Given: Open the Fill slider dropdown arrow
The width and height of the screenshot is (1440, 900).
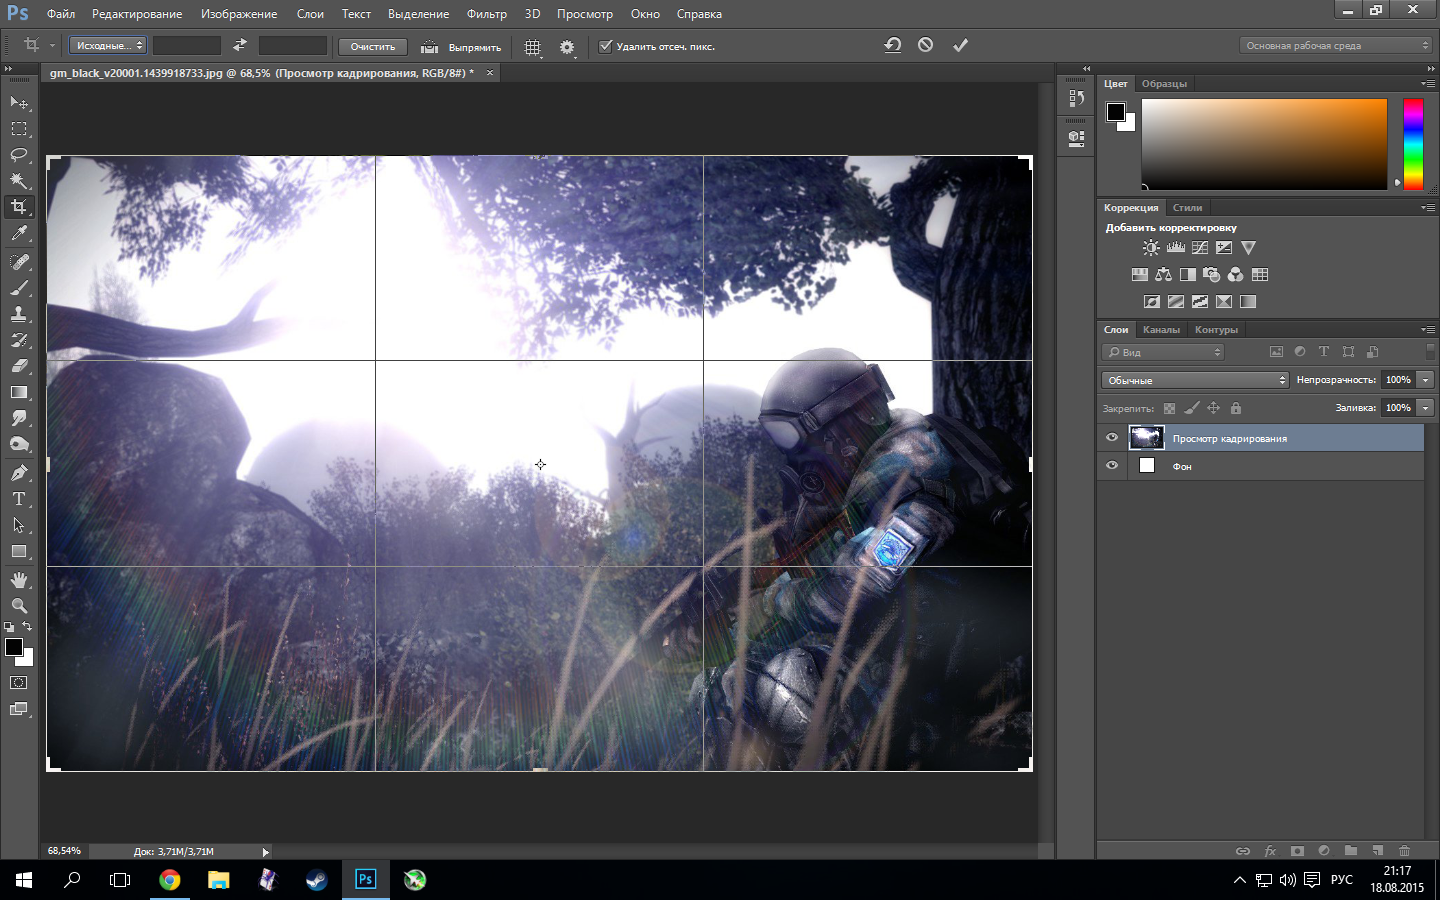Looking at the screenshot, I should (x=1426, y=408).
